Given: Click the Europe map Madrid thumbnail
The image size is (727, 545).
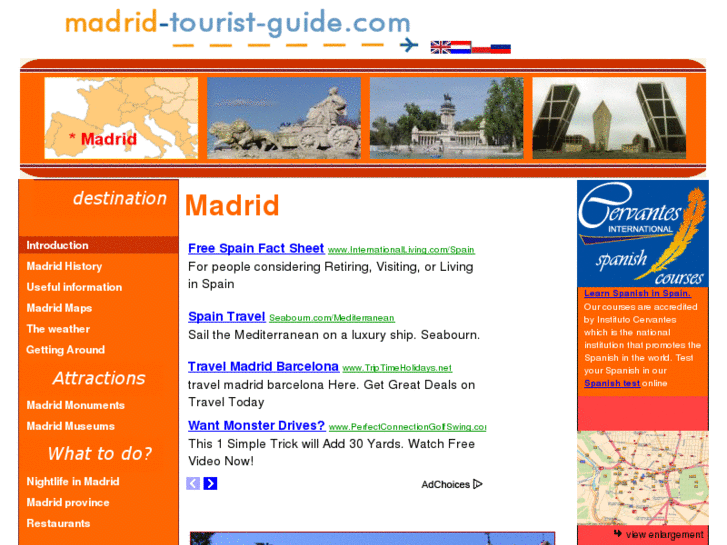Looking at the screenshot, I should 121,118.
